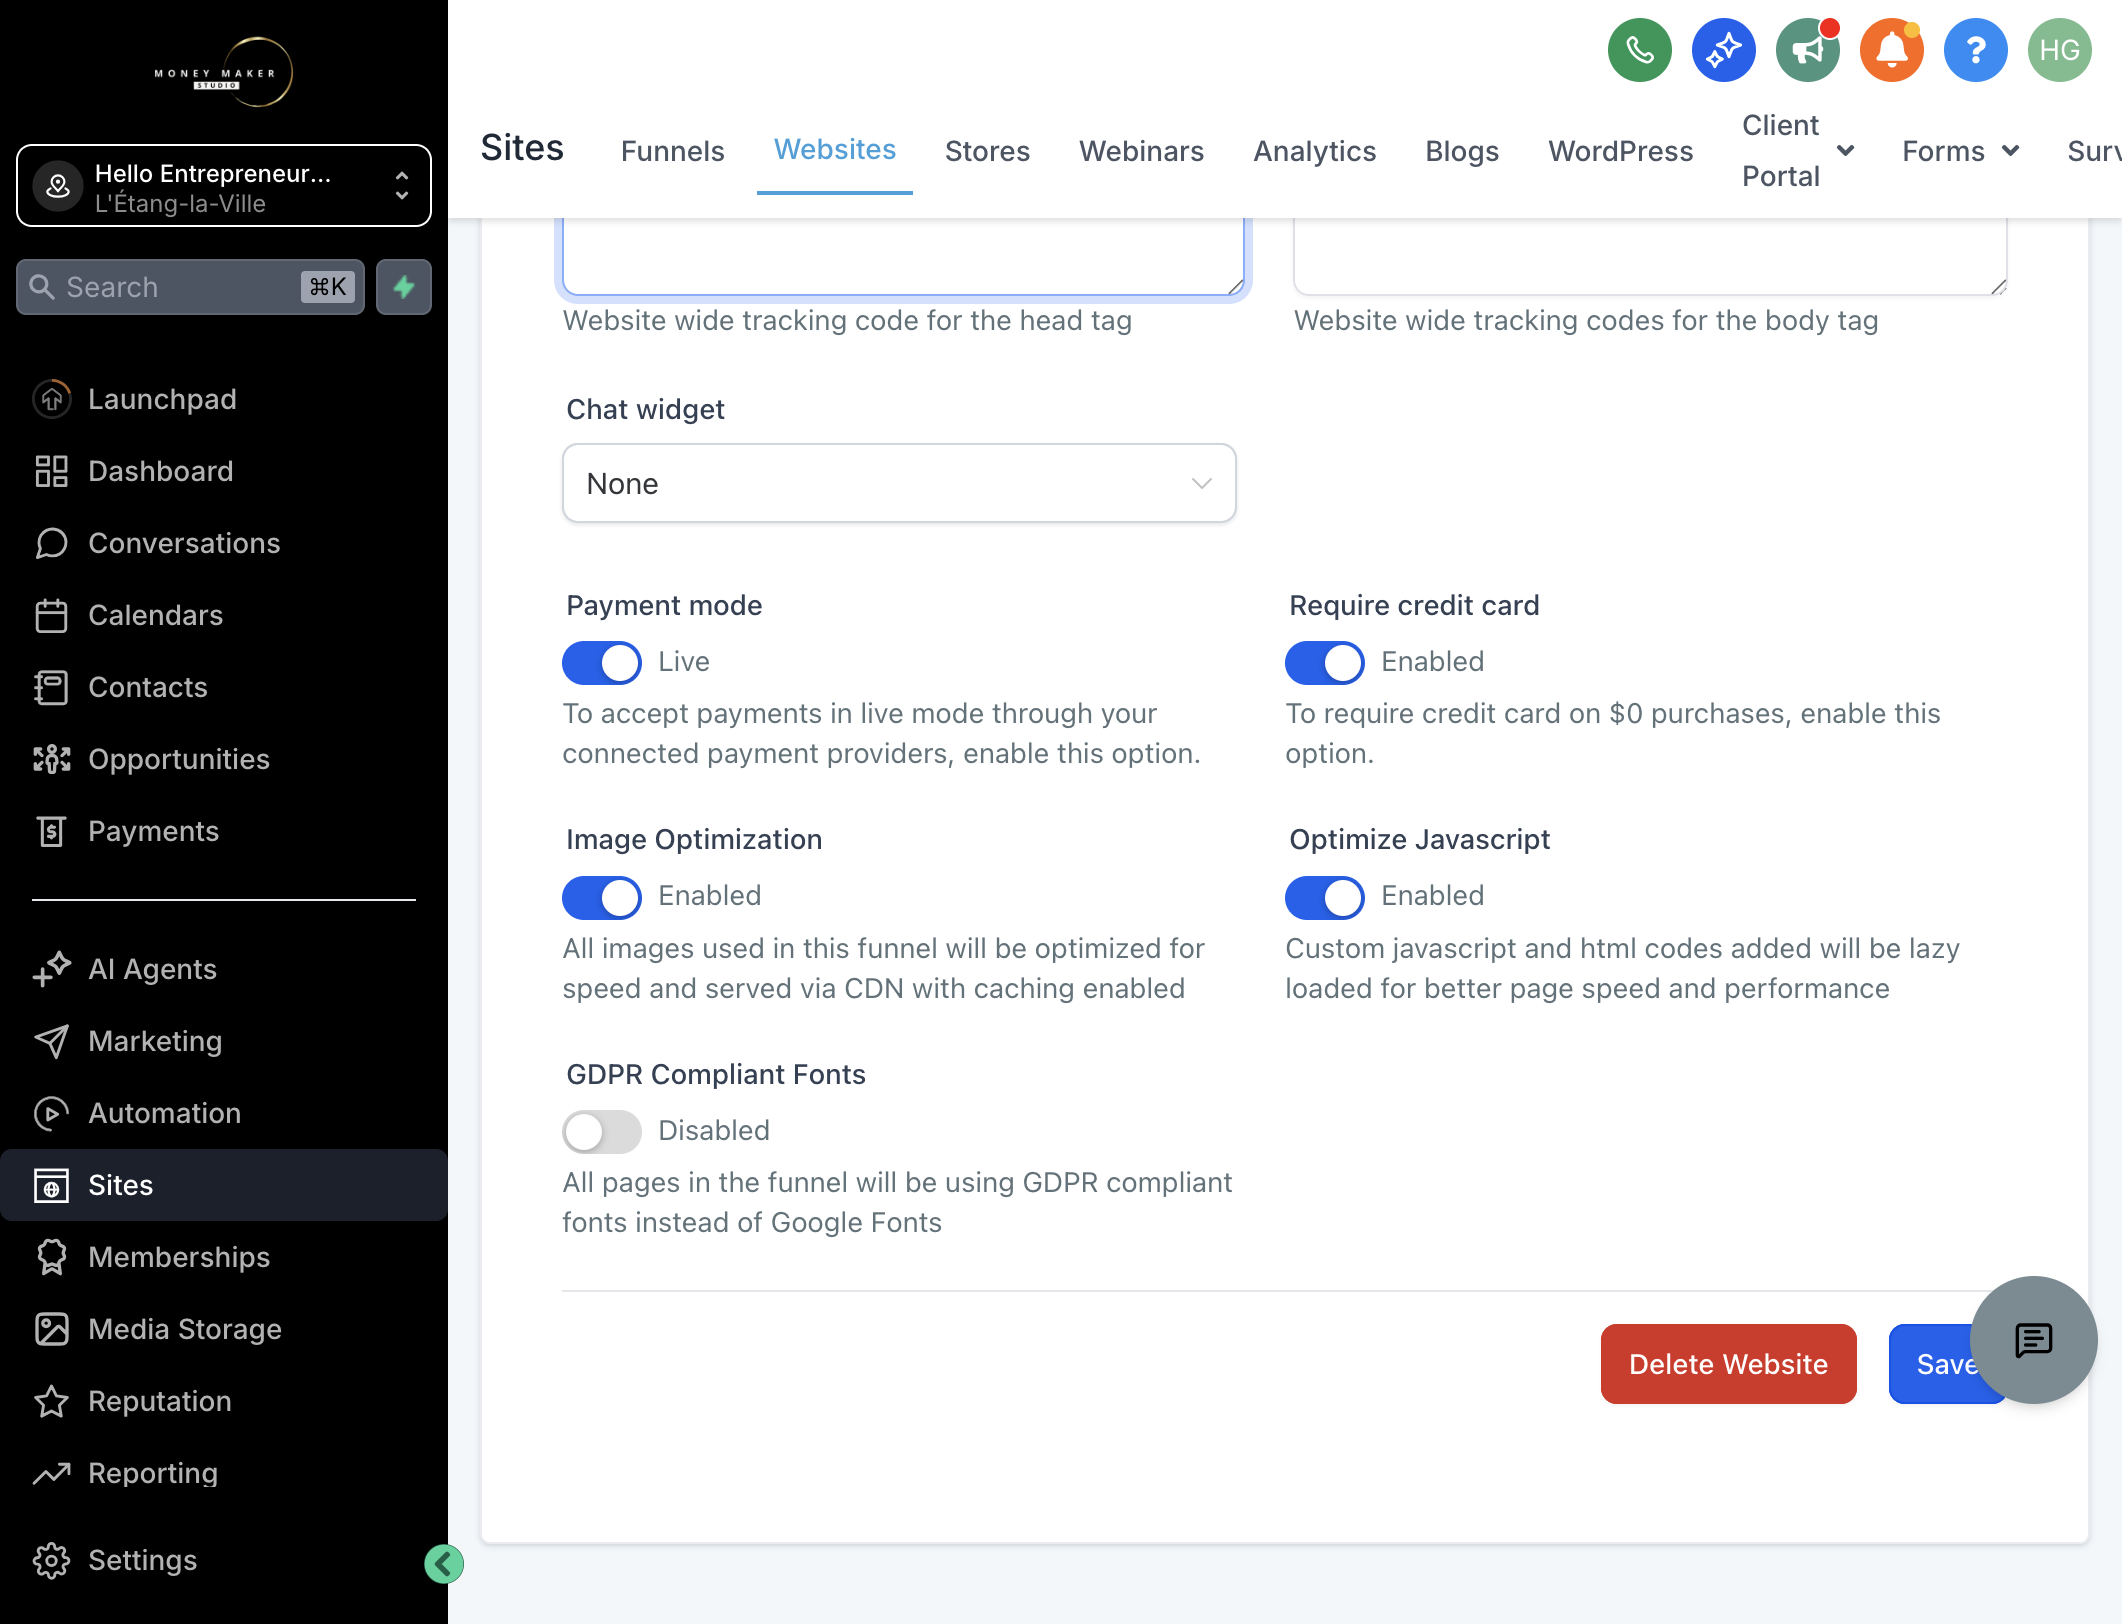Click the green lightning quick actions button

tap(404, 287)
